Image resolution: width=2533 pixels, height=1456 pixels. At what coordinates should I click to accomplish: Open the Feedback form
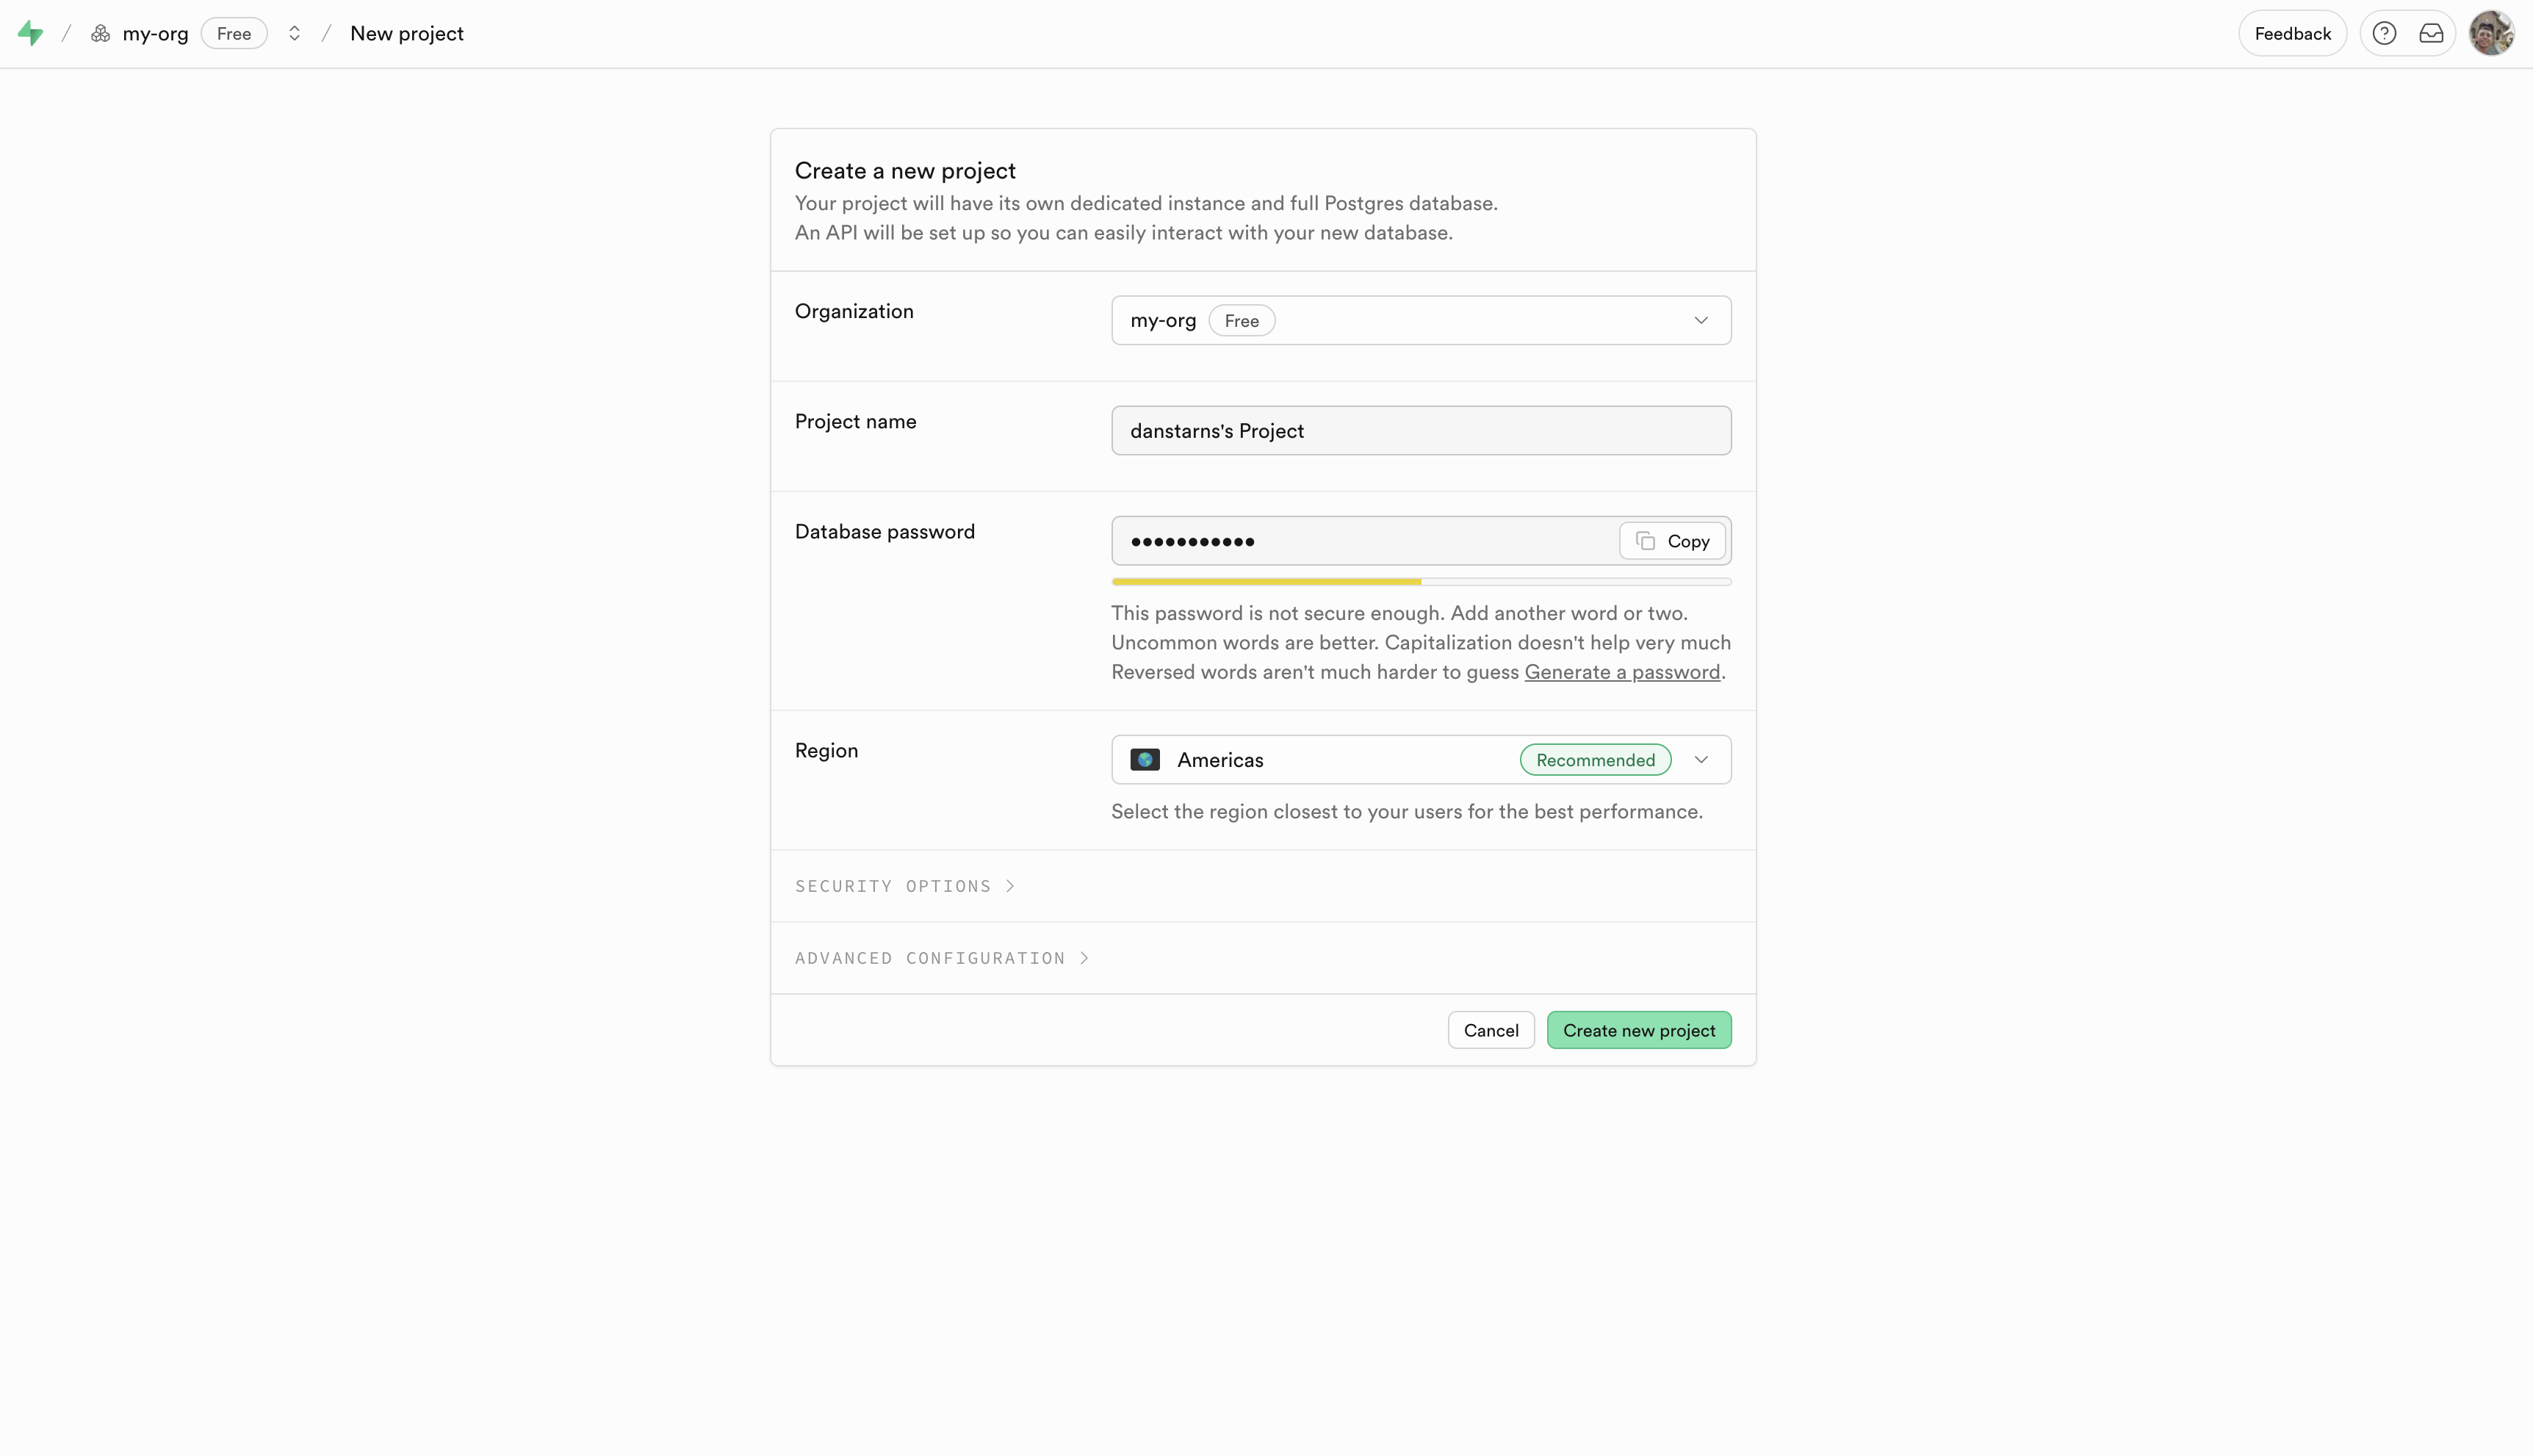click(x=2292, y=33)
